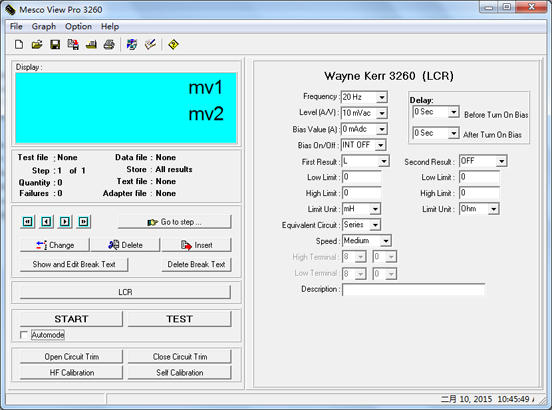This screenshot has width=552, height=410.
Task: Click the blue settings toolbar icon
Action: (x=132, y=45)
